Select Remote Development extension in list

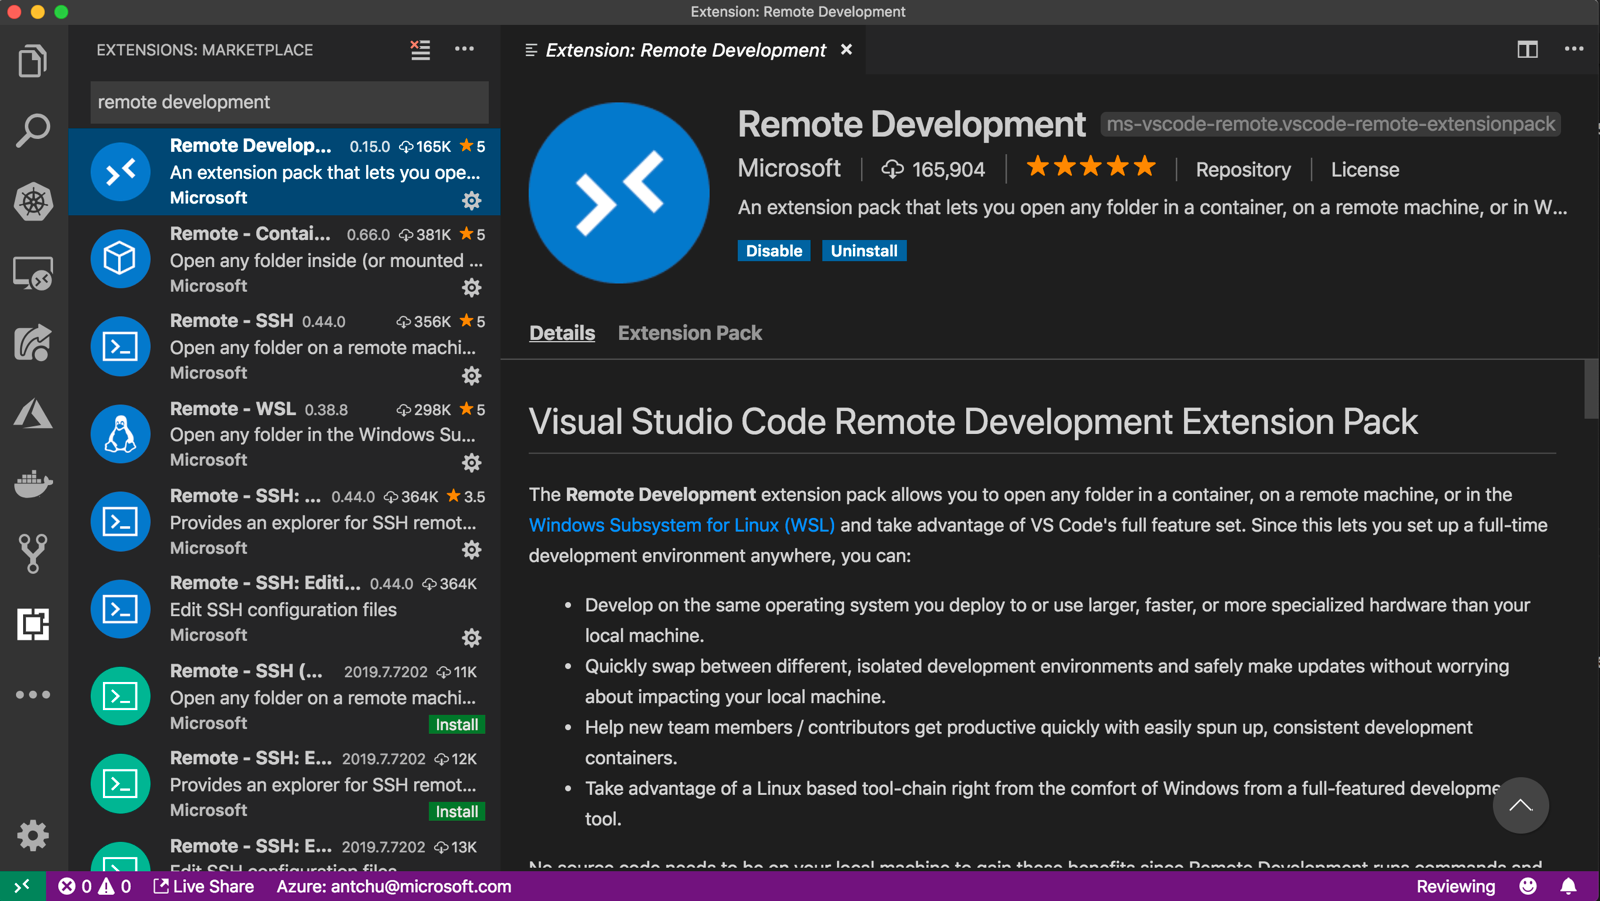click(x=284, y=172)
